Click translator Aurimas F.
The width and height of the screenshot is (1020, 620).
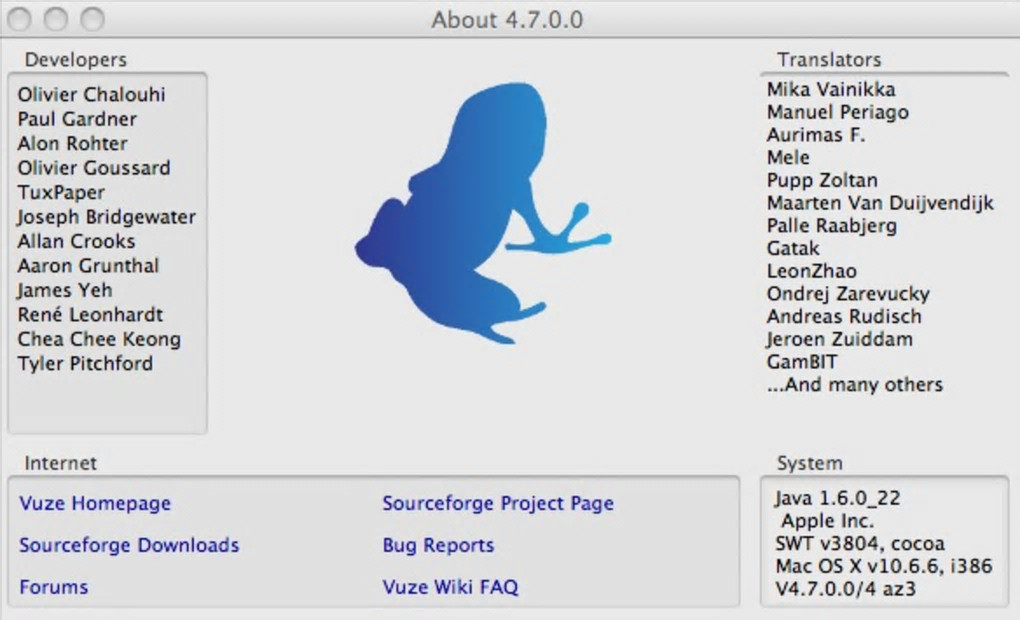click(x=816, y=135)
